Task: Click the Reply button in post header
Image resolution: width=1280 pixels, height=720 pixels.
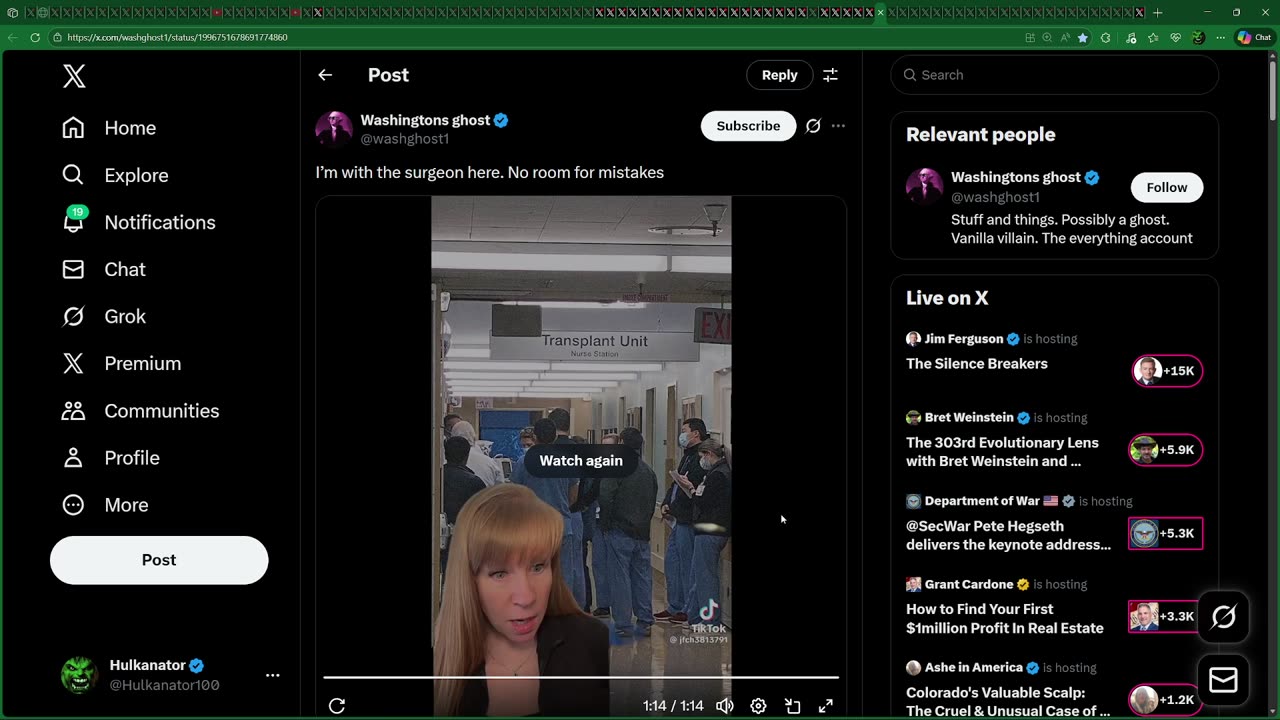Action: click(779, 75)
